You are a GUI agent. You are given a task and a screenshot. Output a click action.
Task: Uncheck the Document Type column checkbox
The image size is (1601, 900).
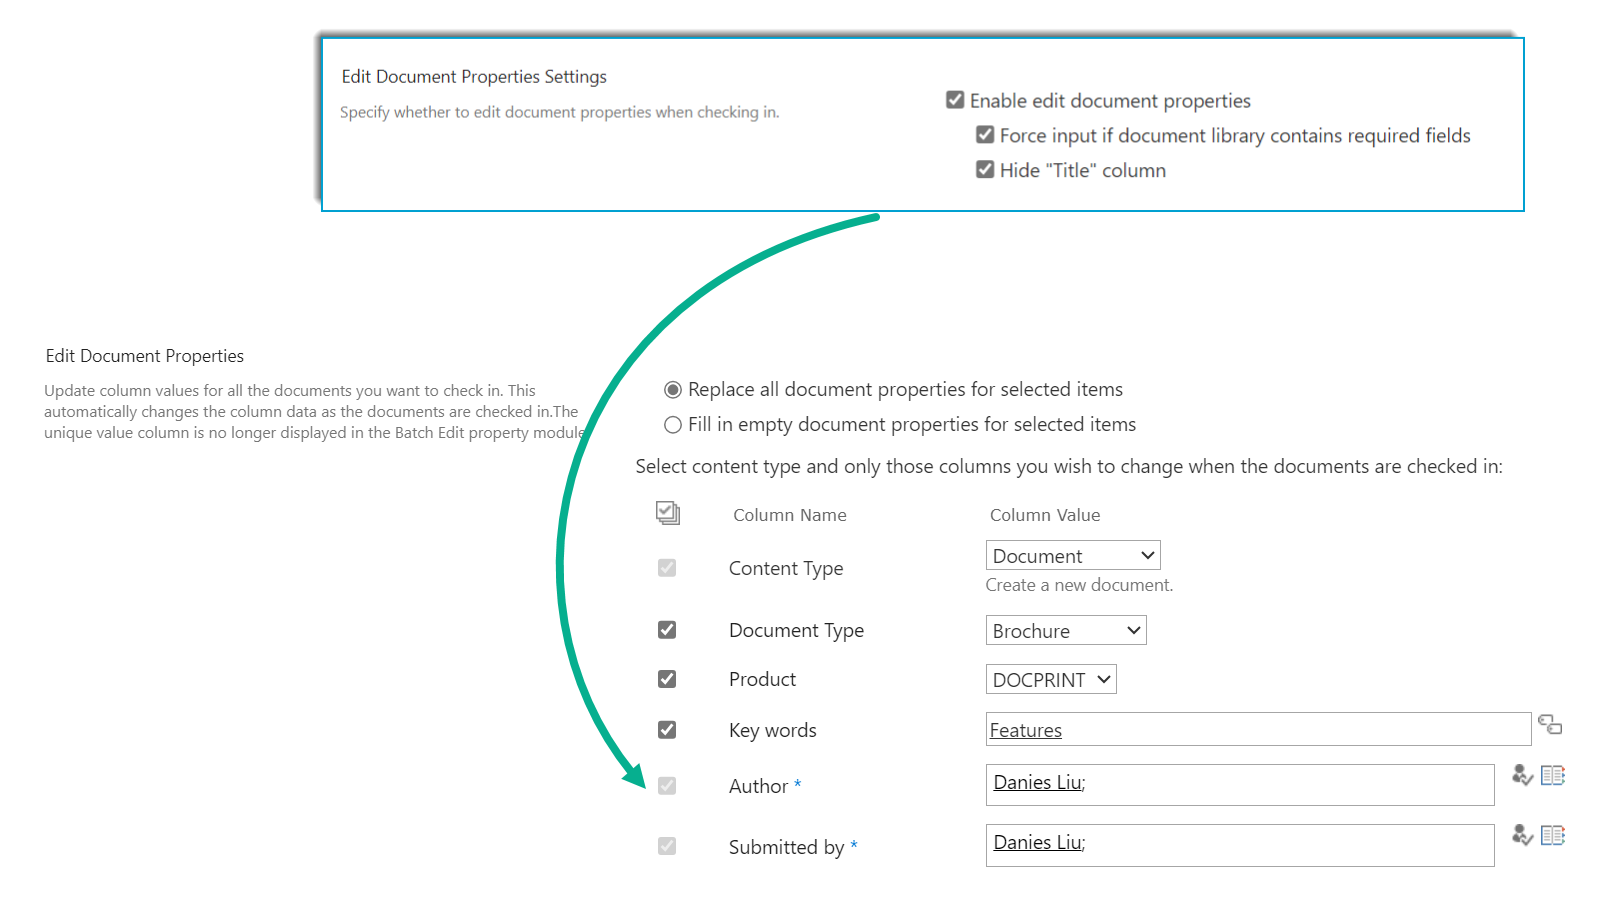click(x=667, y=630)
